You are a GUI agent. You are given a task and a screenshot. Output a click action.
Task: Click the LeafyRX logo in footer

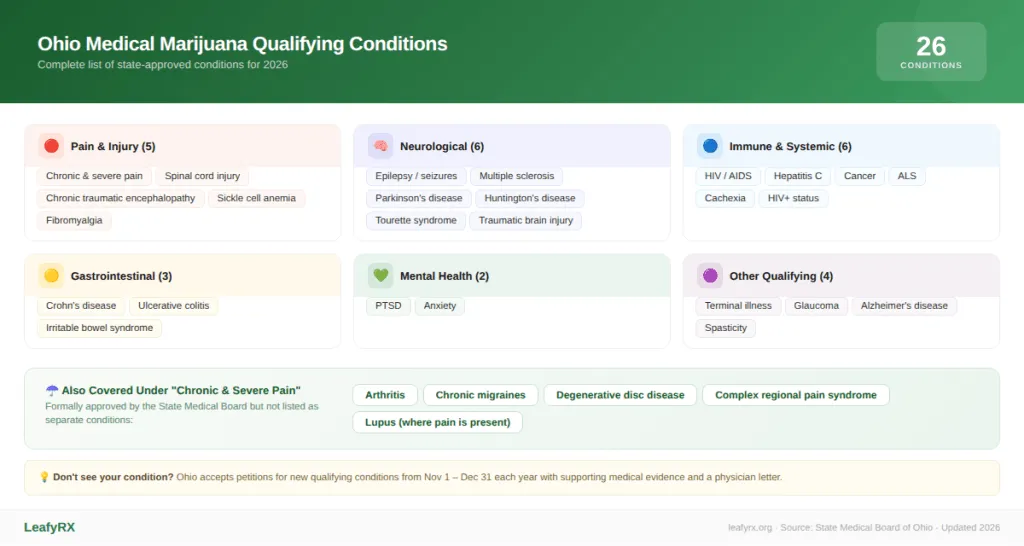[x=50, y=527]
